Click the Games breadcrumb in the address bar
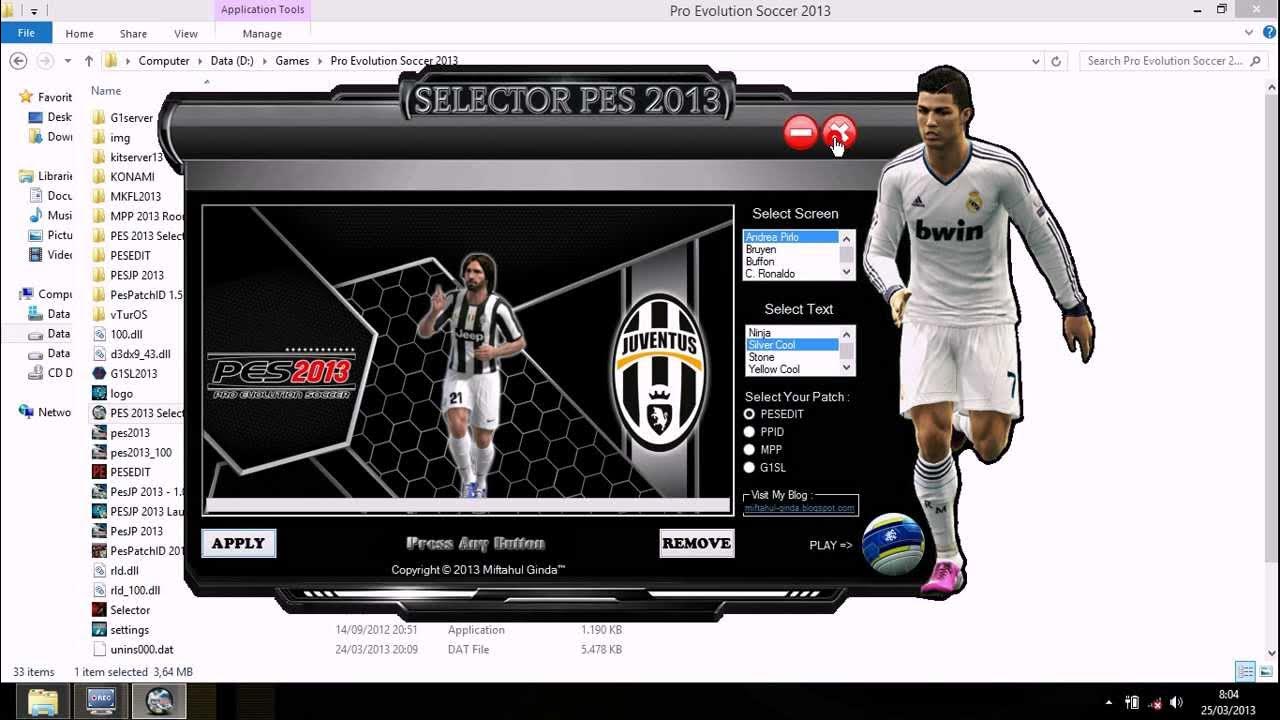Viewport: 1280px width, 720px height. click(x=292, y=61)
